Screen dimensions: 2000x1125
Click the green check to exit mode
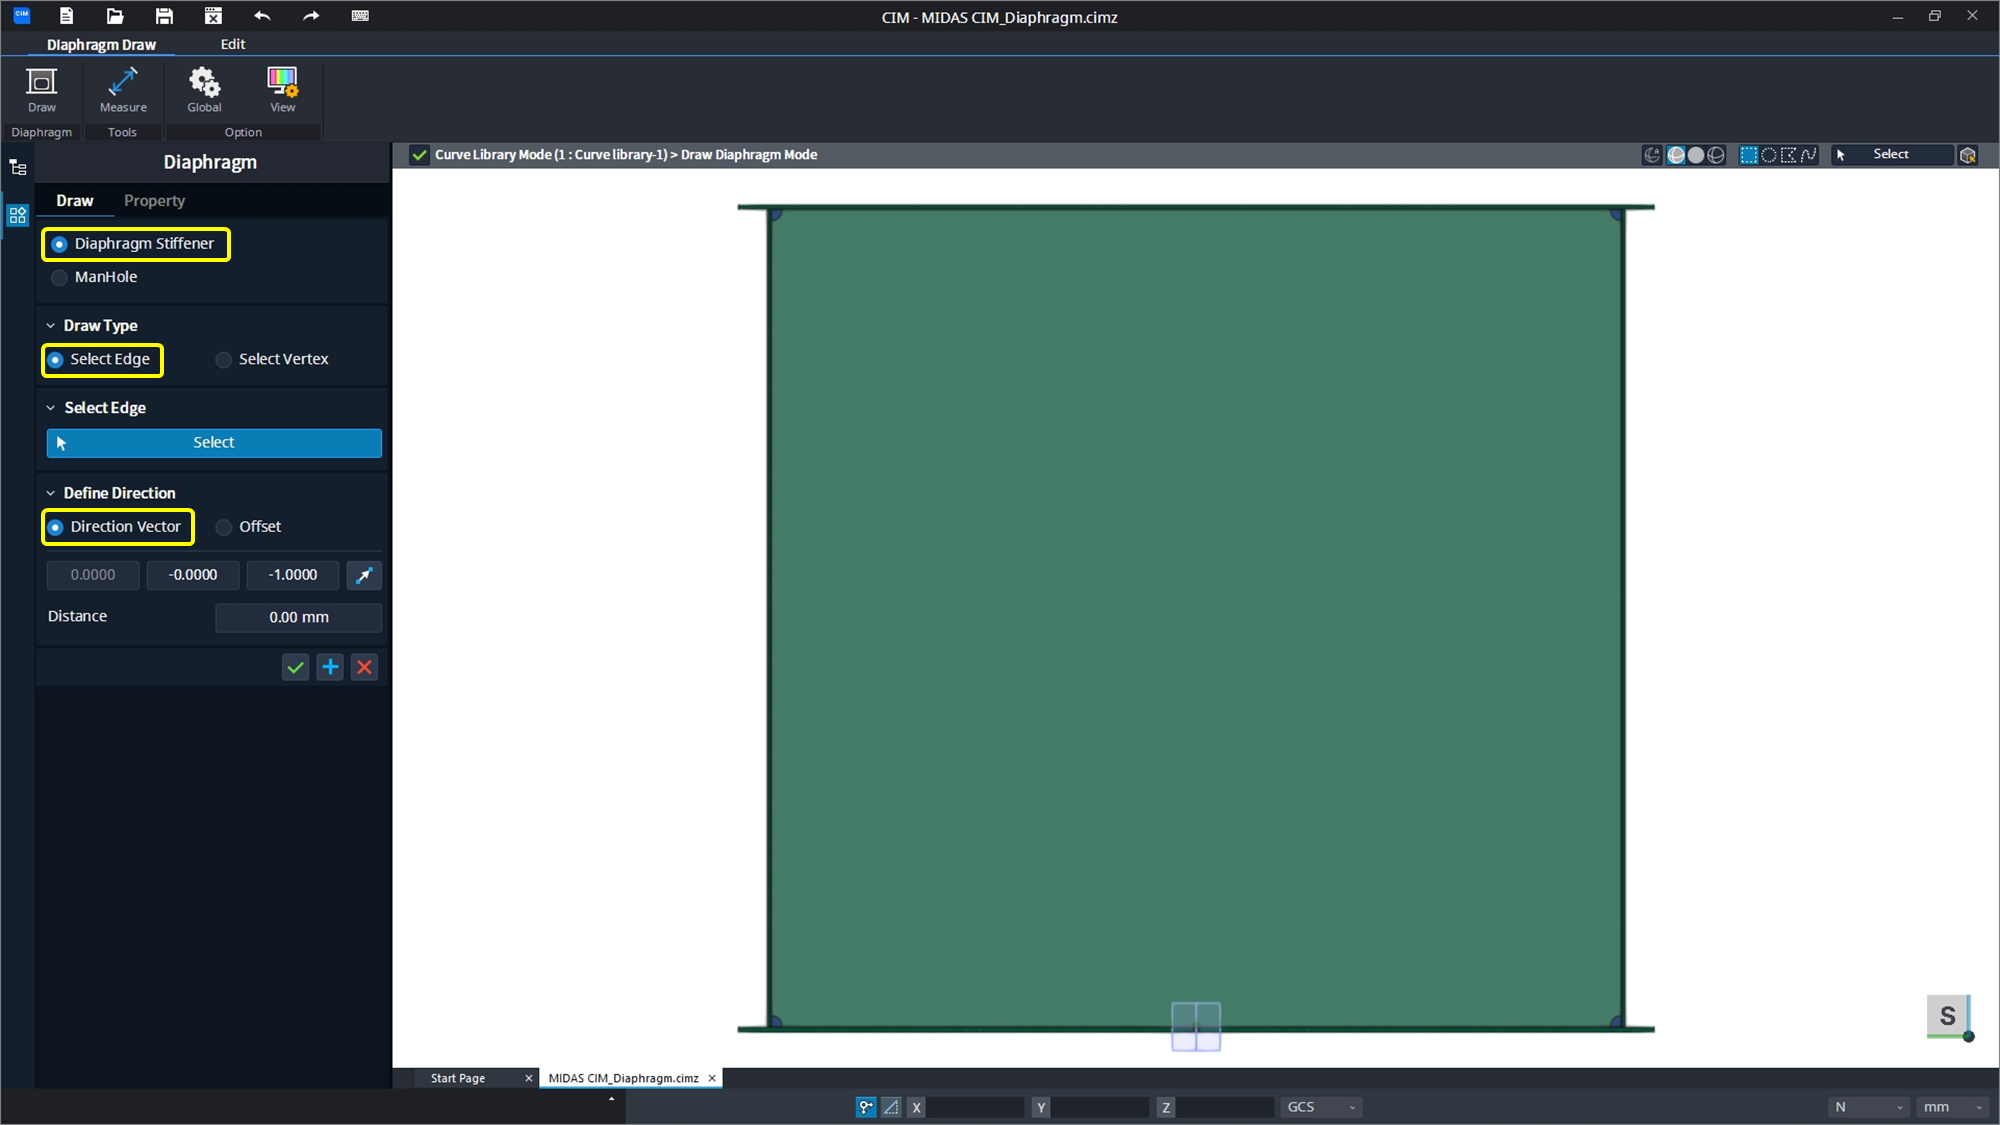pyautogui.click(x=420, y=155)
